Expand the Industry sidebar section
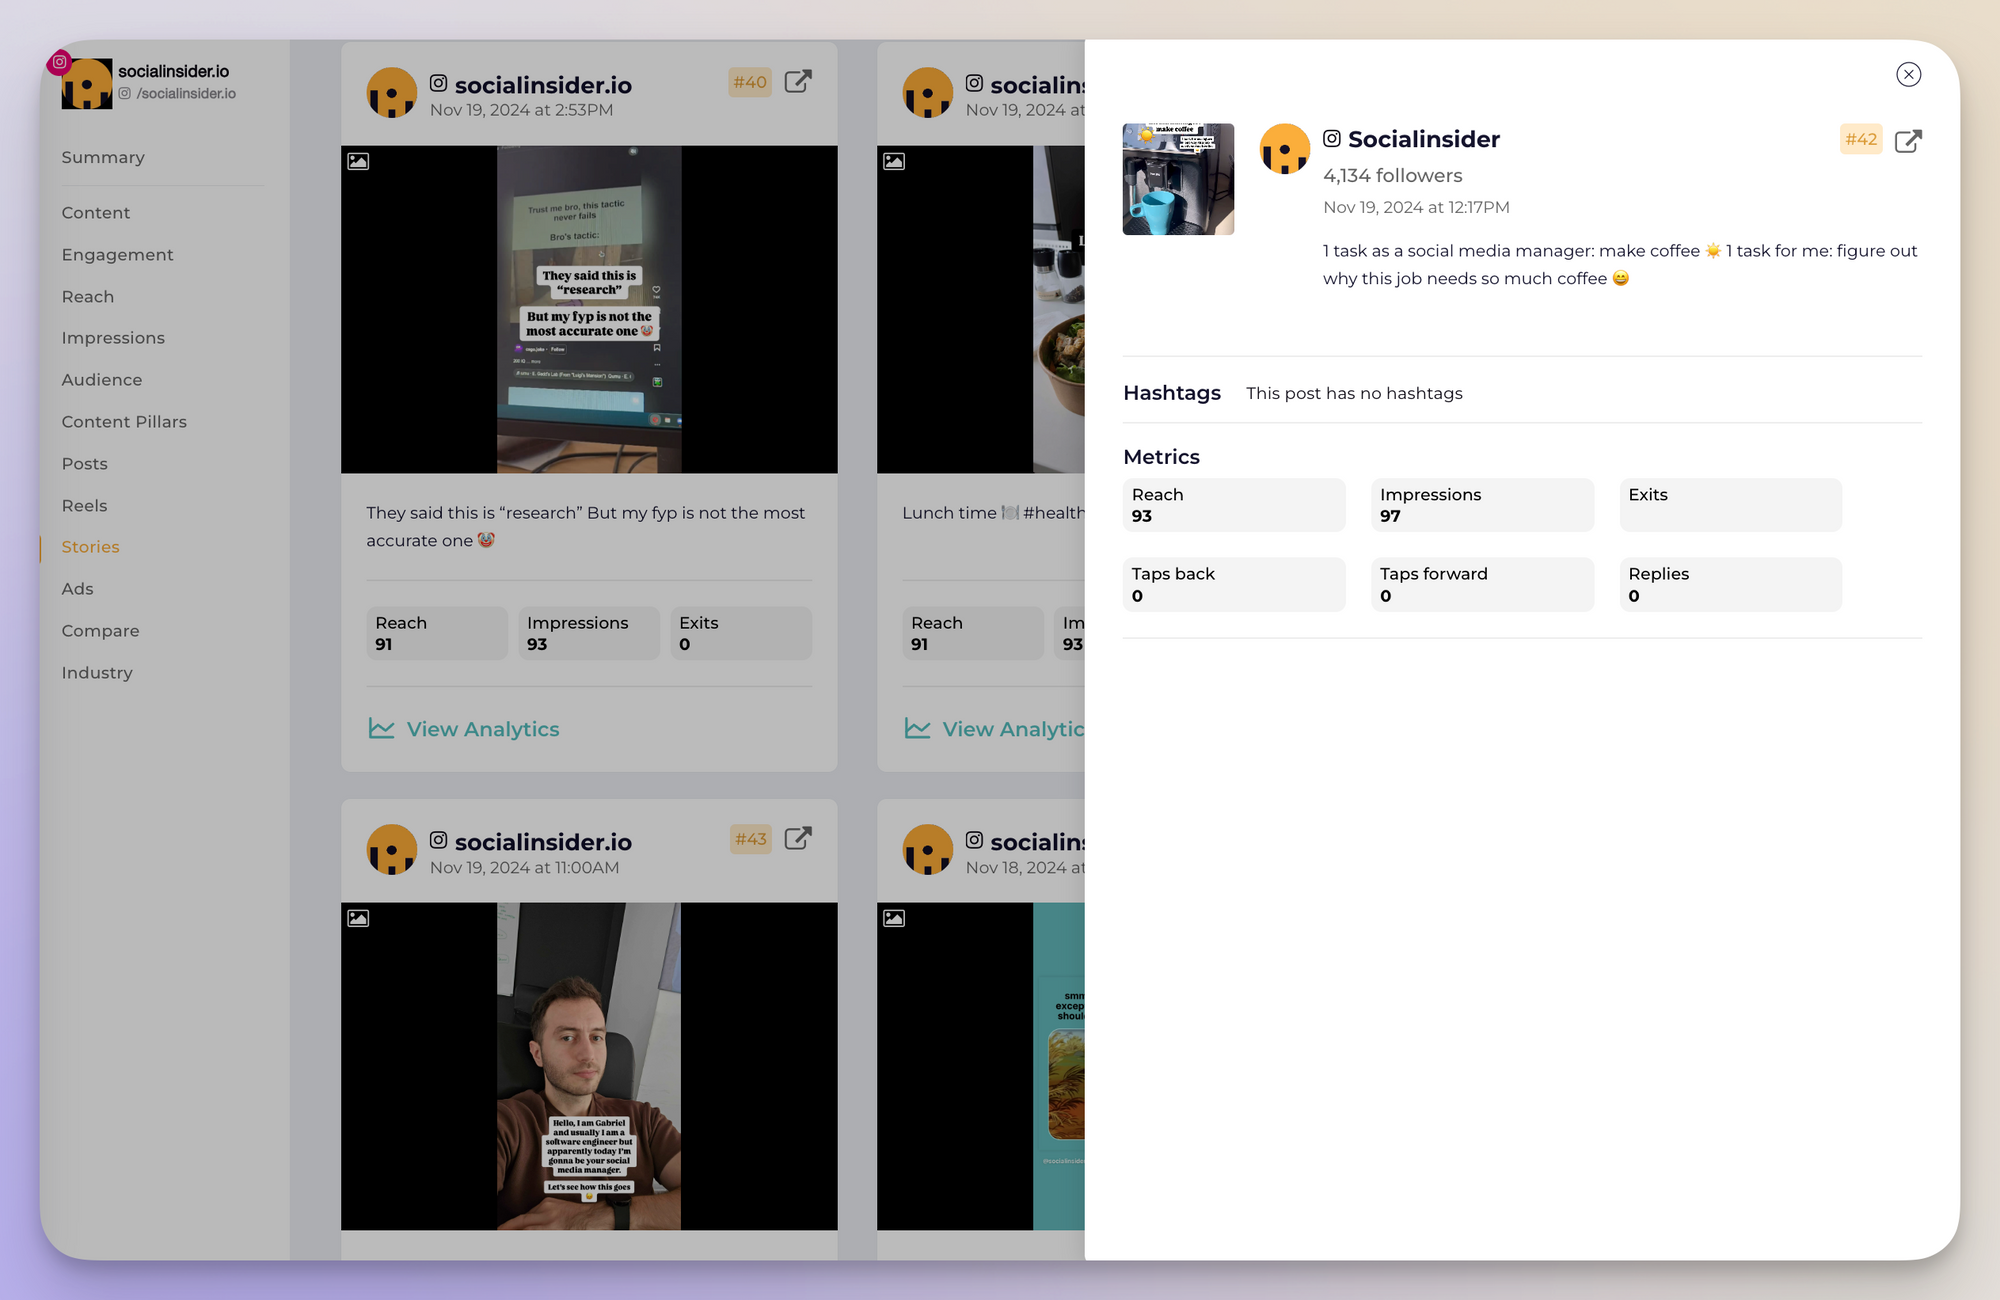 click(x=96, y=672)
